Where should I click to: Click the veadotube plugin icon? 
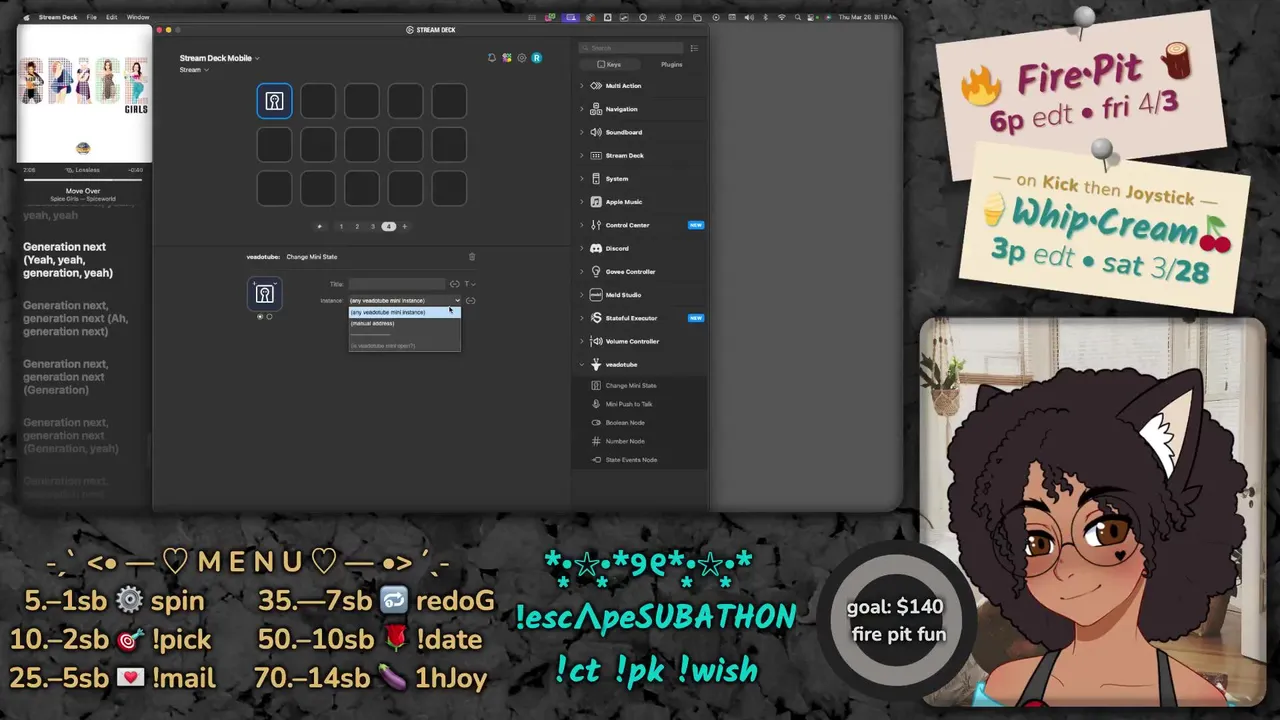click(596, 365)
